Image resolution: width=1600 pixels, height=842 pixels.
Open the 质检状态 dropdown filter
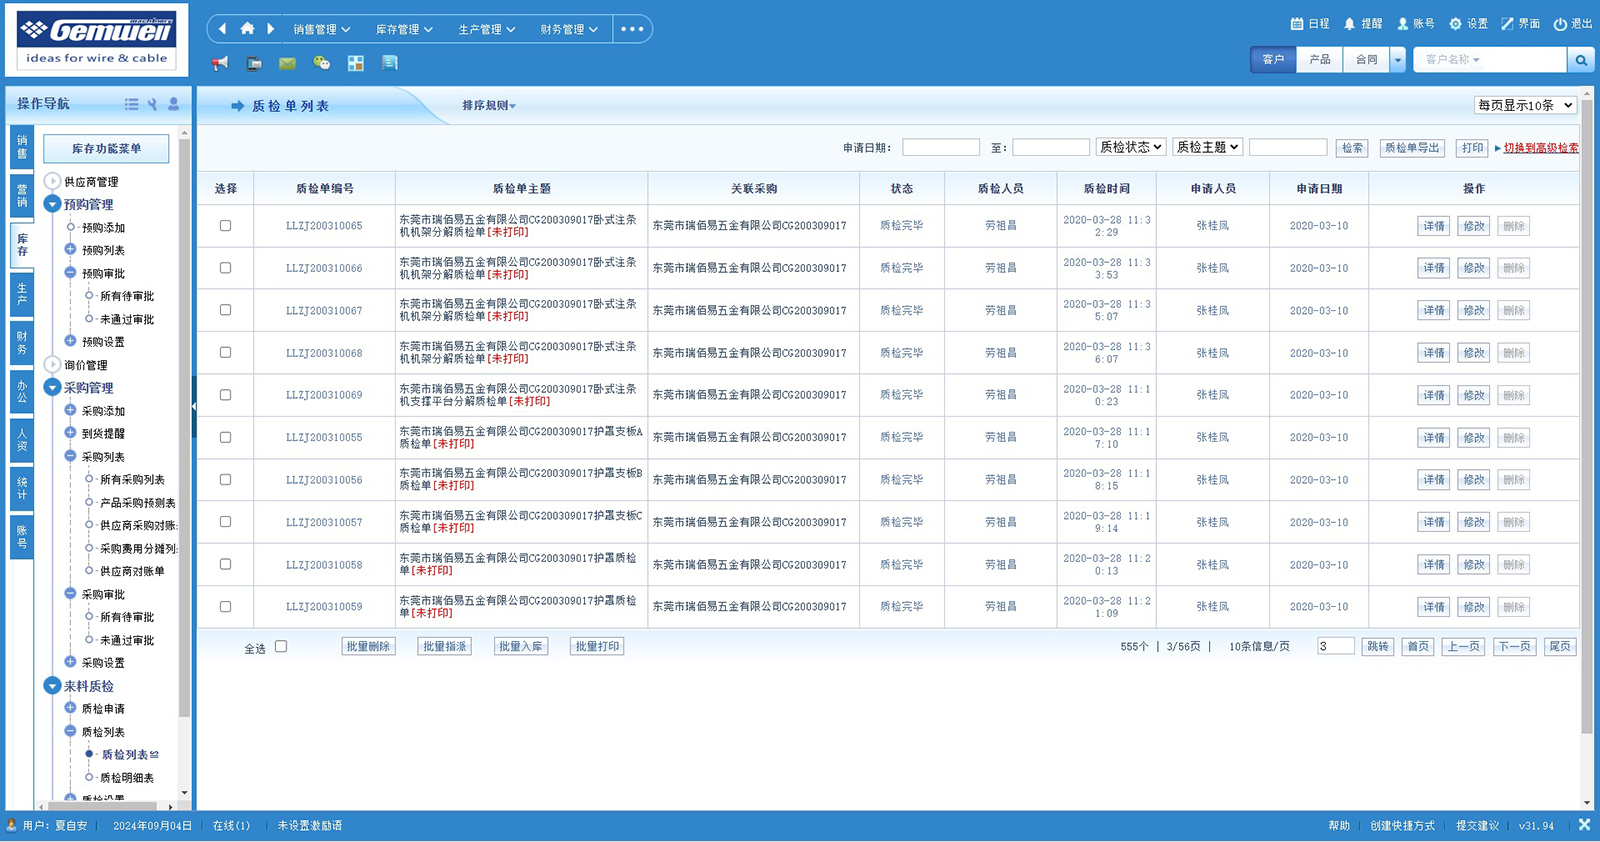coord(1130,147)
